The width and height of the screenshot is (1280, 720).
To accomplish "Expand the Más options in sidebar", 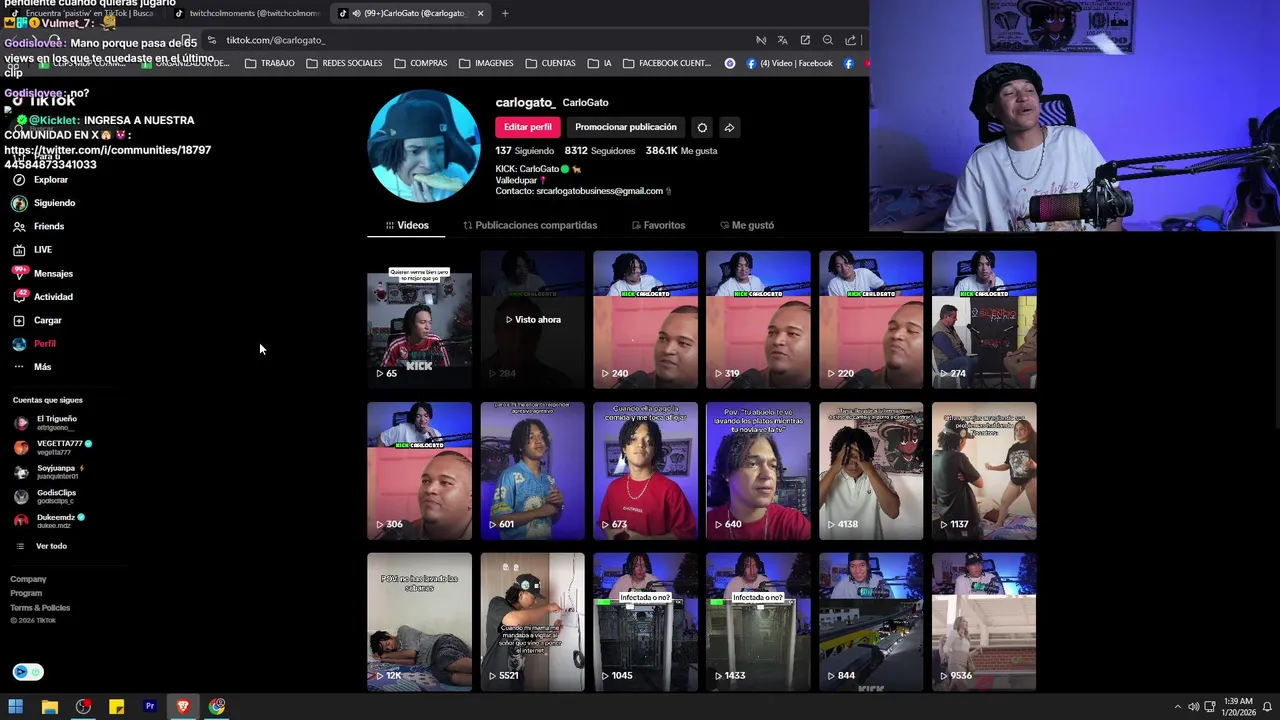I will (x=42, y=367).
